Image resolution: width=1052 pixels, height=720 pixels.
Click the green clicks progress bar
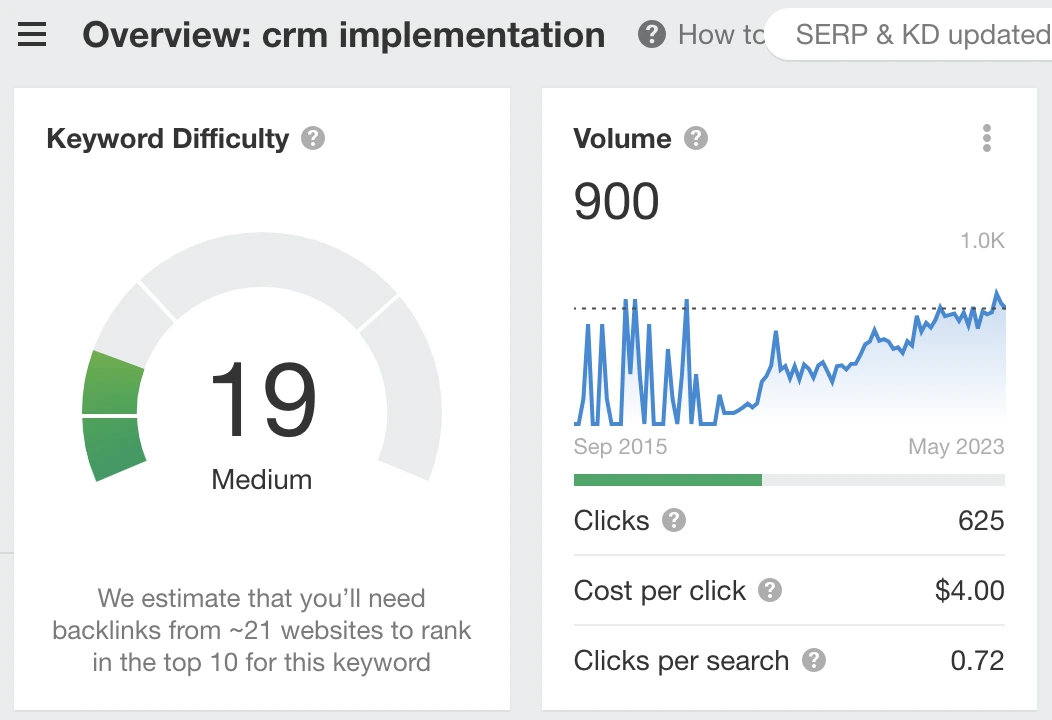pos(667,480)
